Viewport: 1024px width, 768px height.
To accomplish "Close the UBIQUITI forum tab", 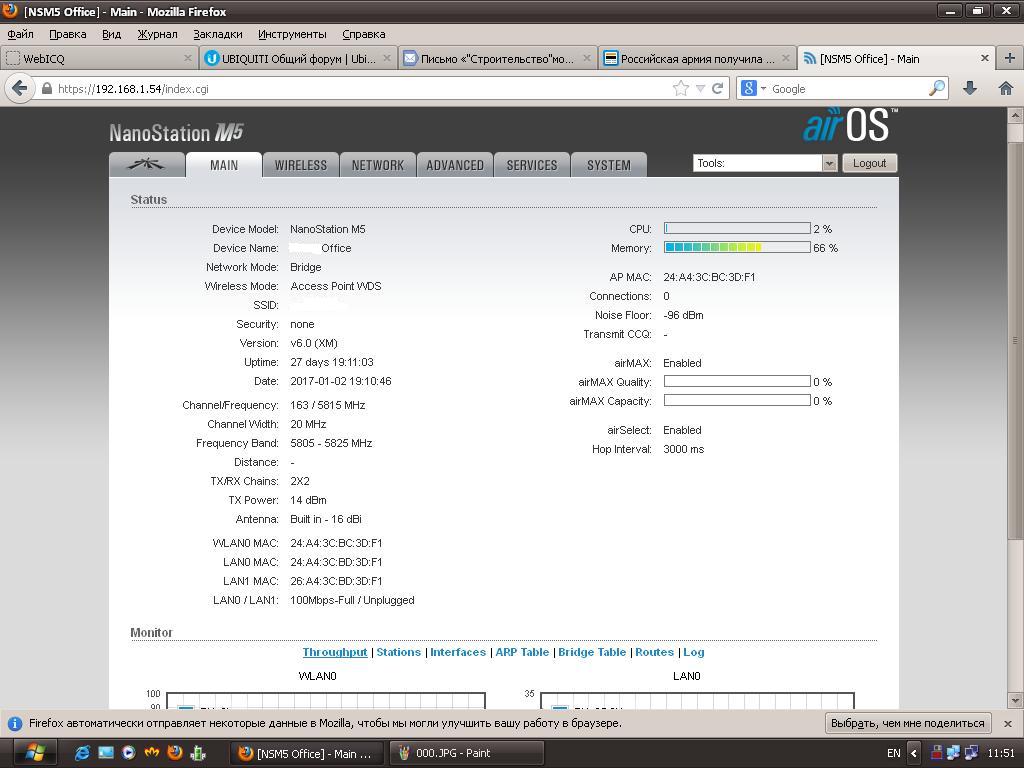I will pyautogui.click(x=387, y=58).
